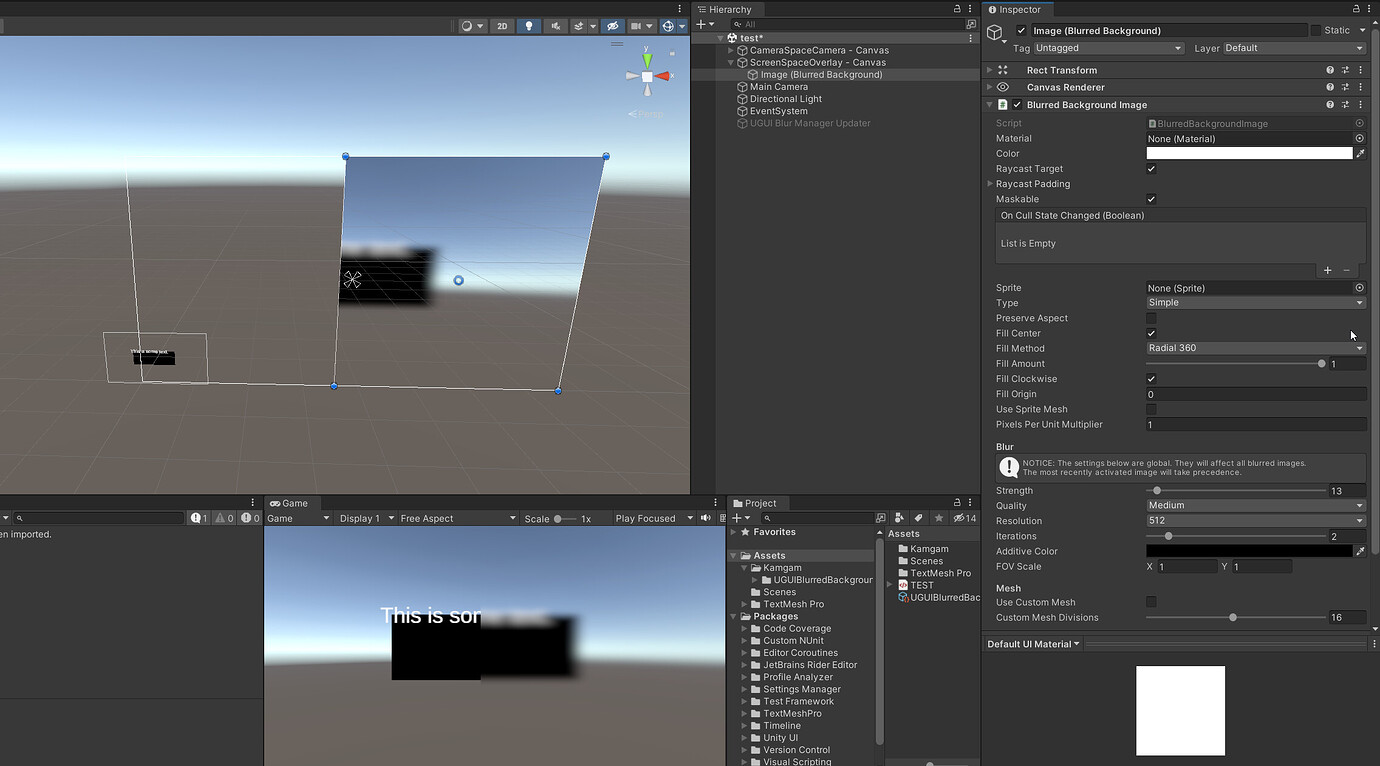1380x766 pixels.
Task: Toggle 2D mode in Scene view toolbar
Action: click(502, 25)
